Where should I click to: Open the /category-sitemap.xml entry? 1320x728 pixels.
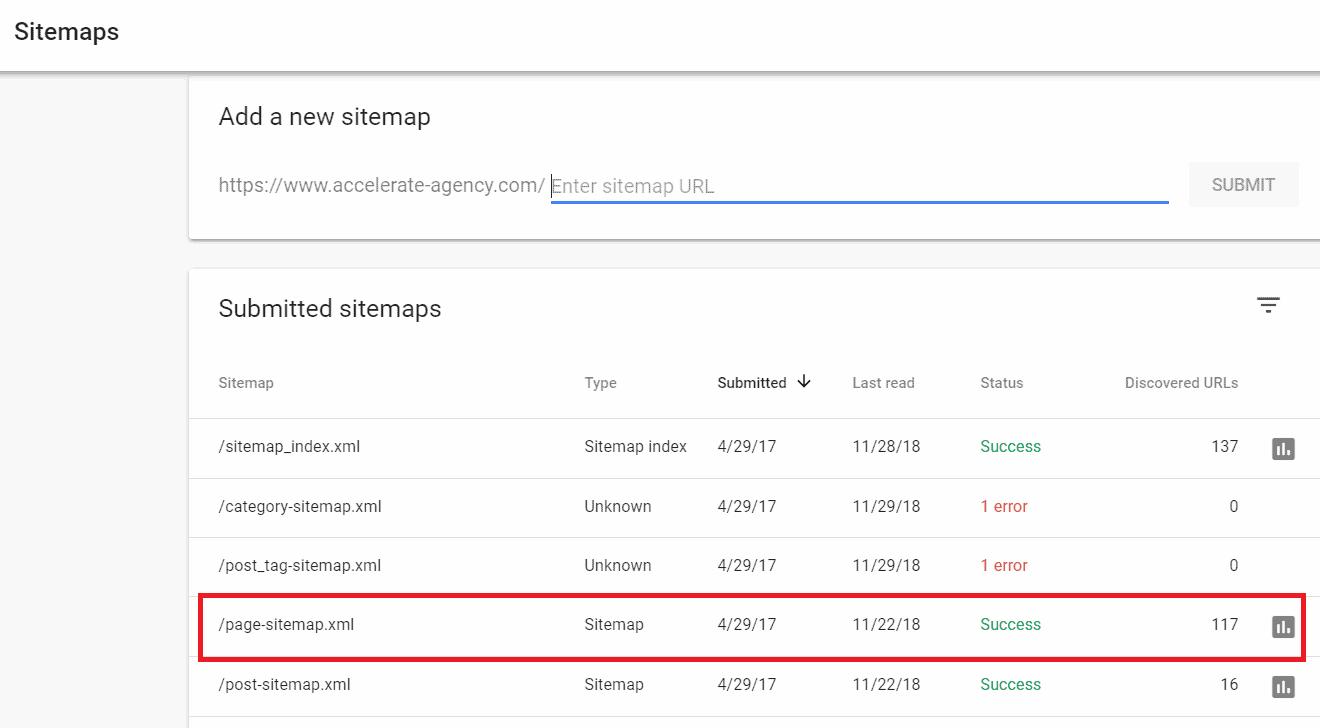(x=300, y=507)
